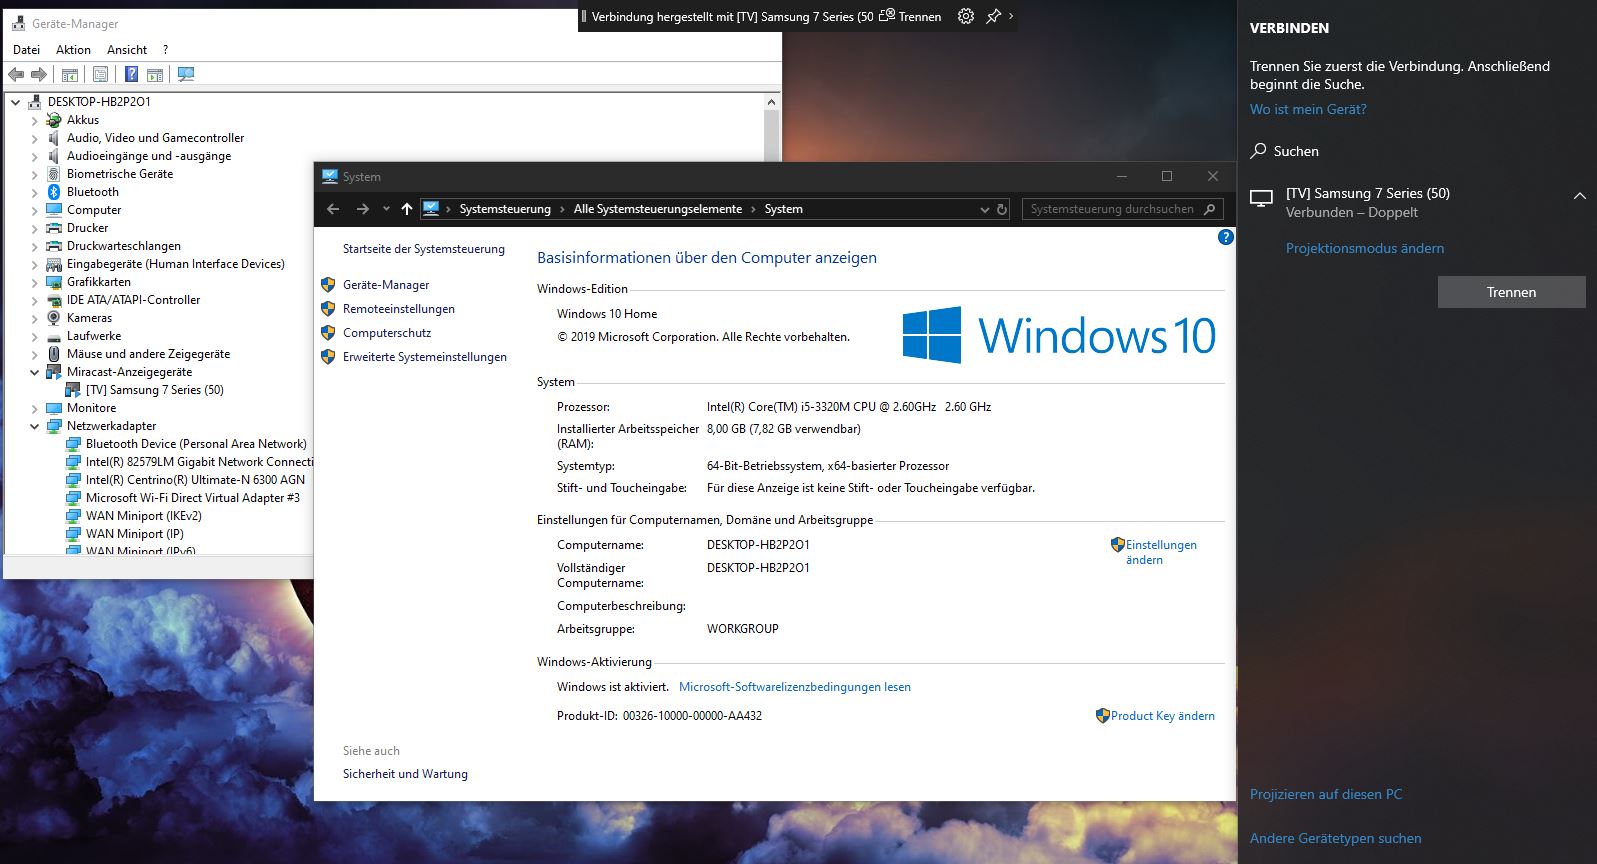Click Back arrow in System window

333,209
